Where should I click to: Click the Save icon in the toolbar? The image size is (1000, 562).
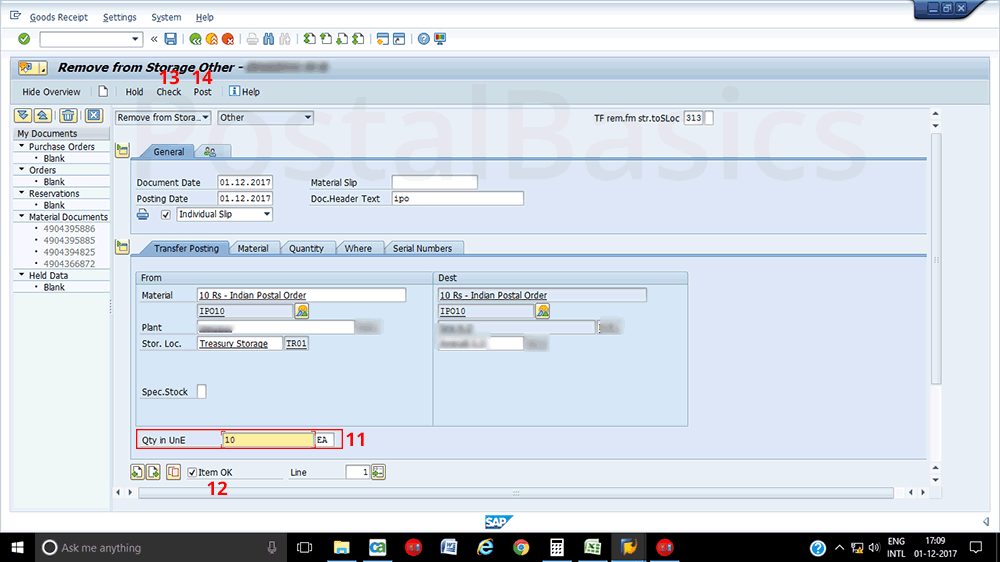[x=171, y=39]
